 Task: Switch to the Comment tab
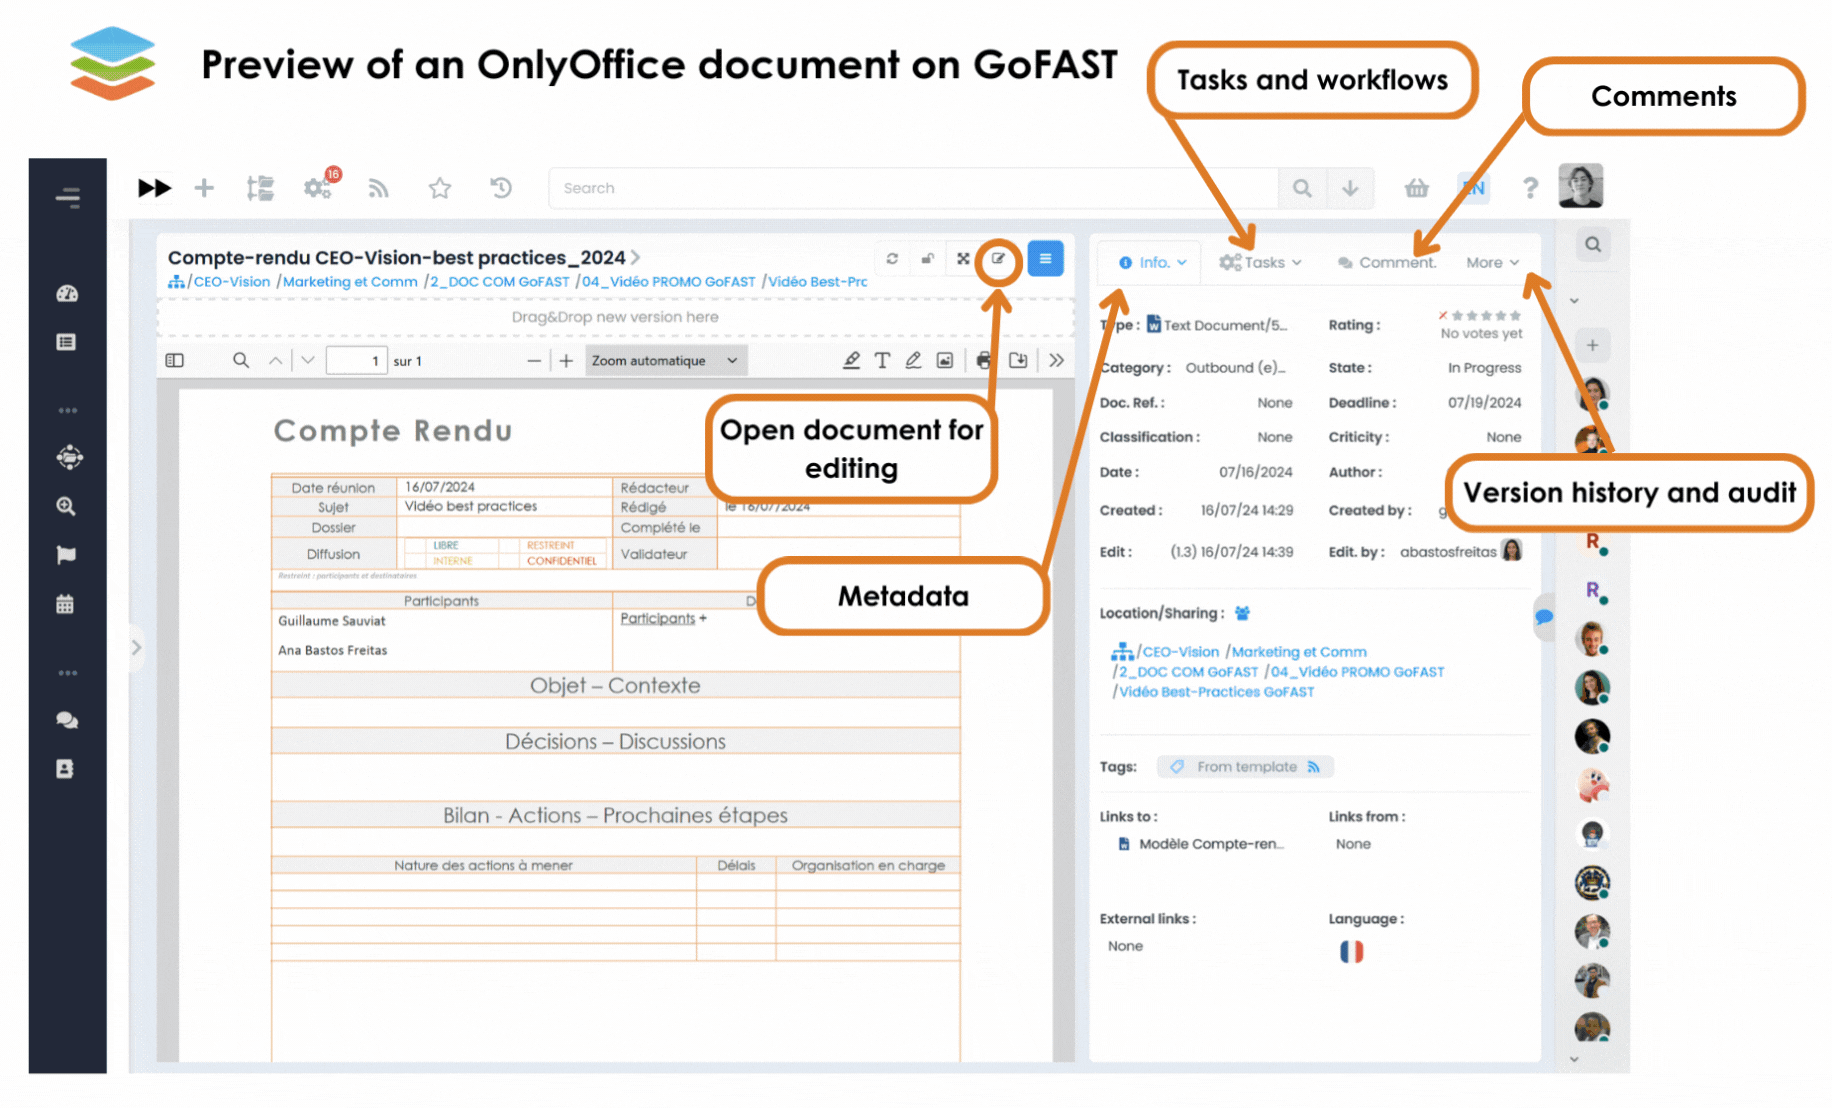1388,262
